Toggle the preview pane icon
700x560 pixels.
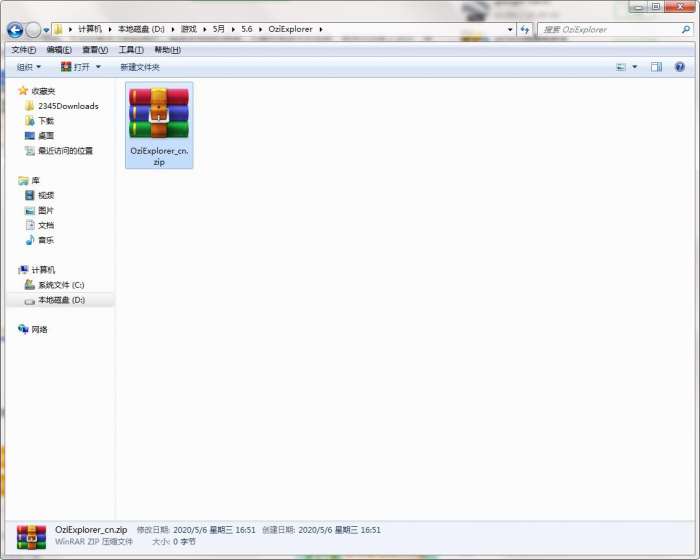pos(657,67)
